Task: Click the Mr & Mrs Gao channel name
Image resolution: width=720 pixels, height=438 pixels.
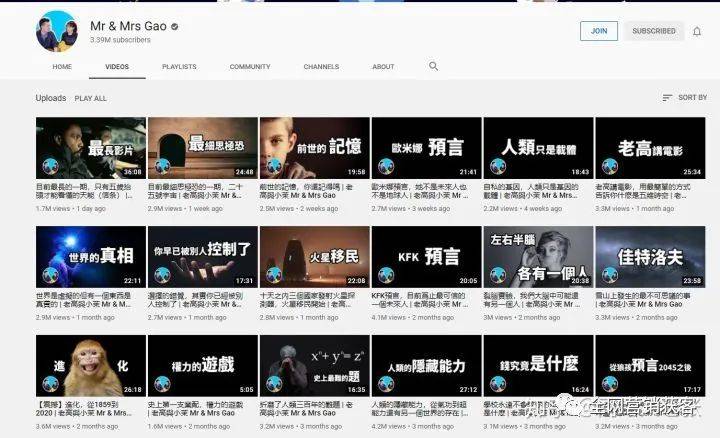Action: click(x=128, y=26)
